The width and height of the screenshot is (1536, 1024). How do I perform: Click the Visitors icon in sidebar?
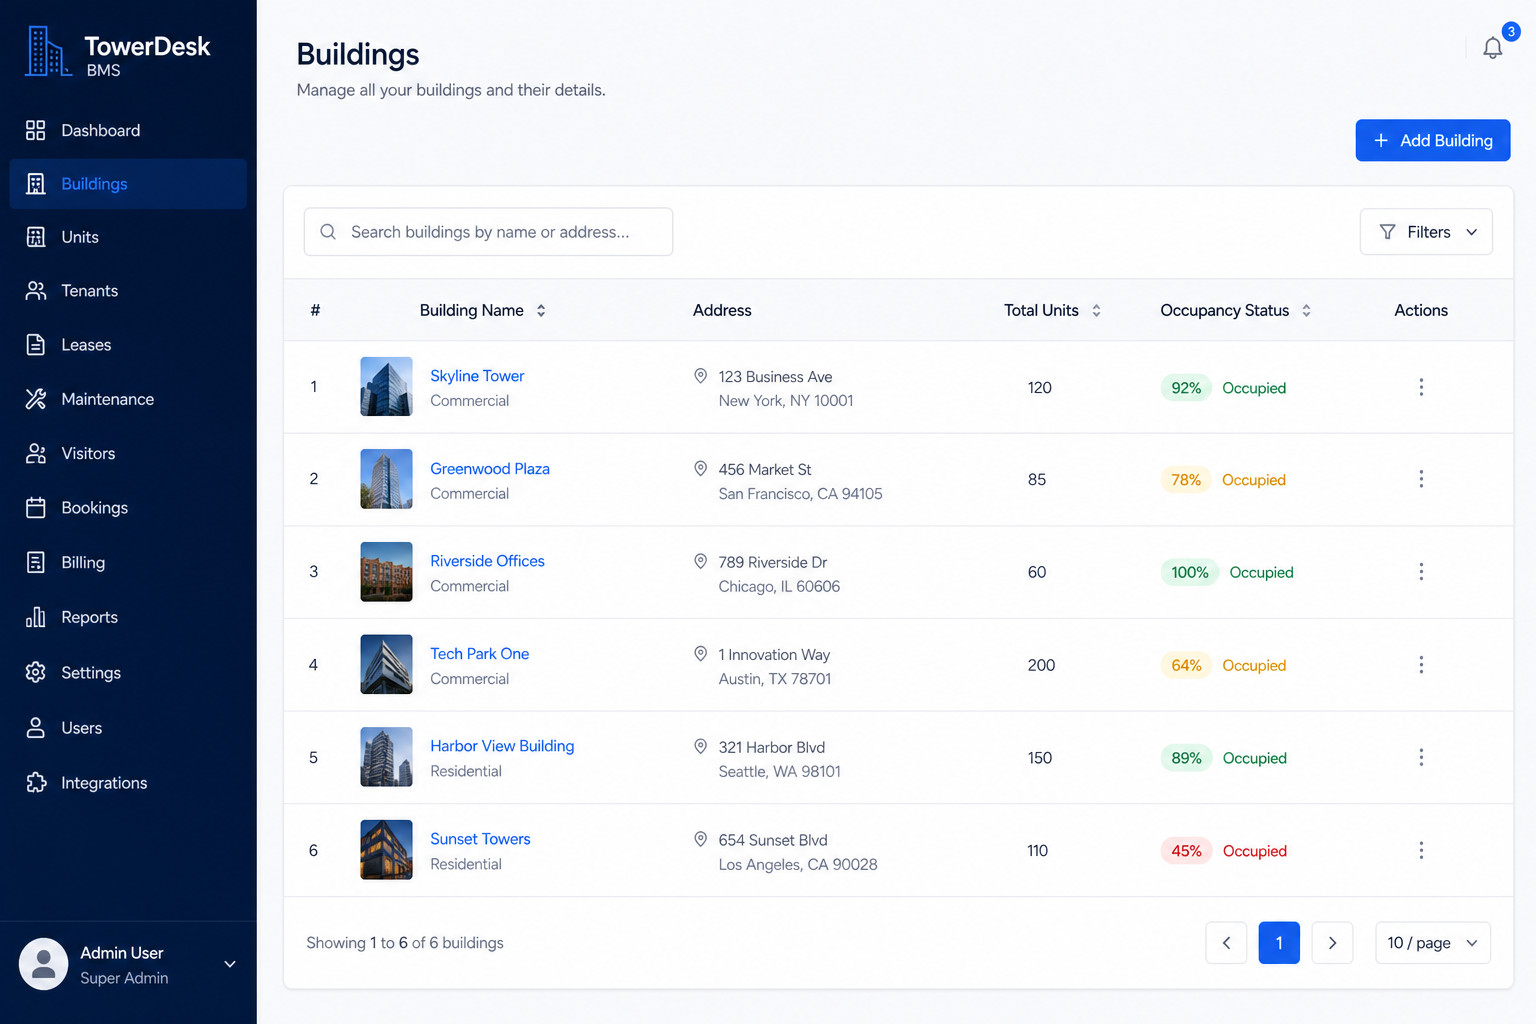[36, 453]
